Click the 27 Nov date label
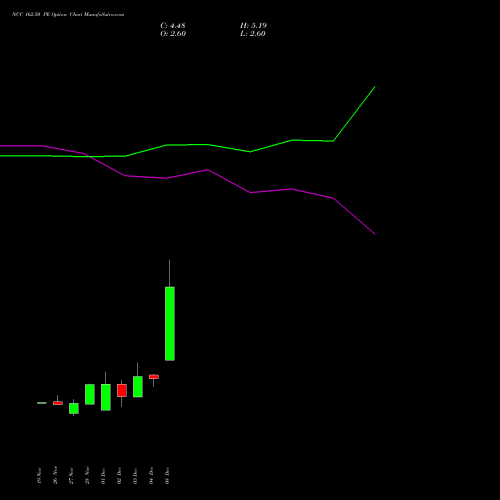The image size is (500, 500). [x=71, y=476]
